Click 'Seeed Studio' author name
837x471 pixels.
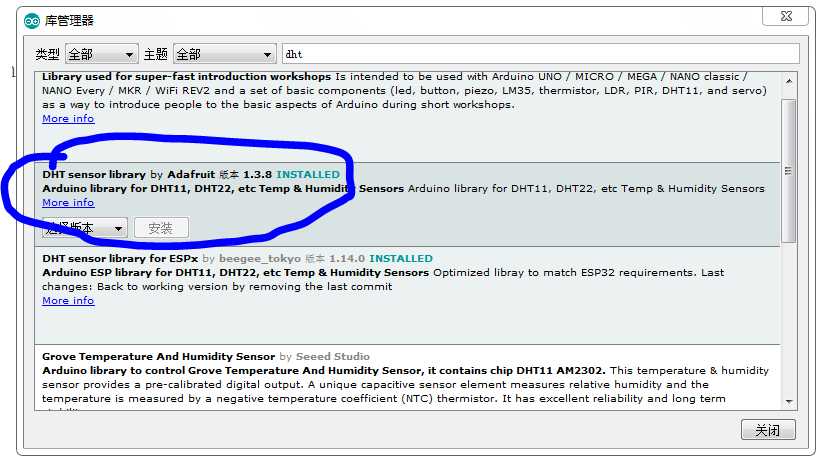[333, 357]
